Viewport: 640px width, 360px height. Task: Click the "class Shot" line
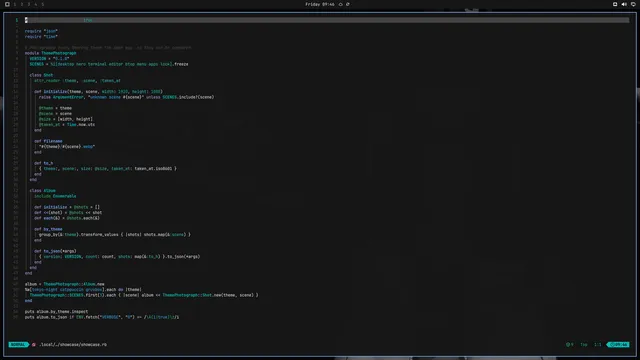tap(41, 75)
